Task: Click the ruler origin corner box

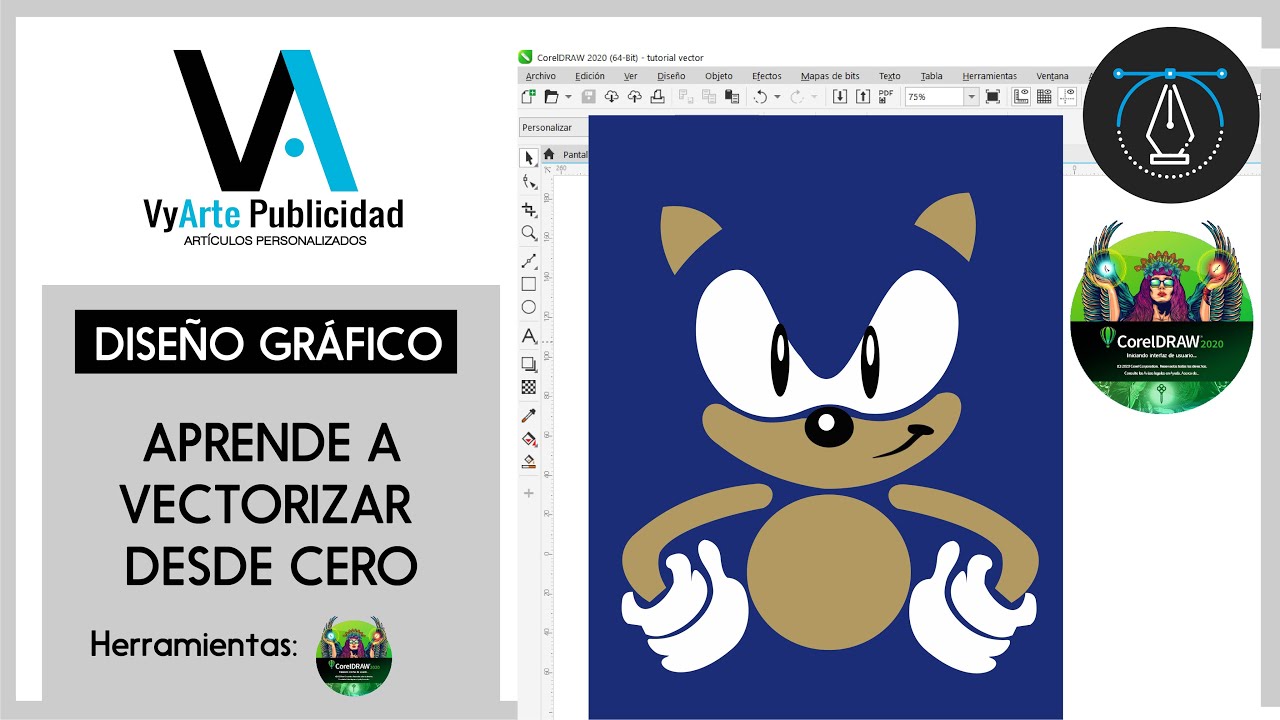Action: [548, 169]
